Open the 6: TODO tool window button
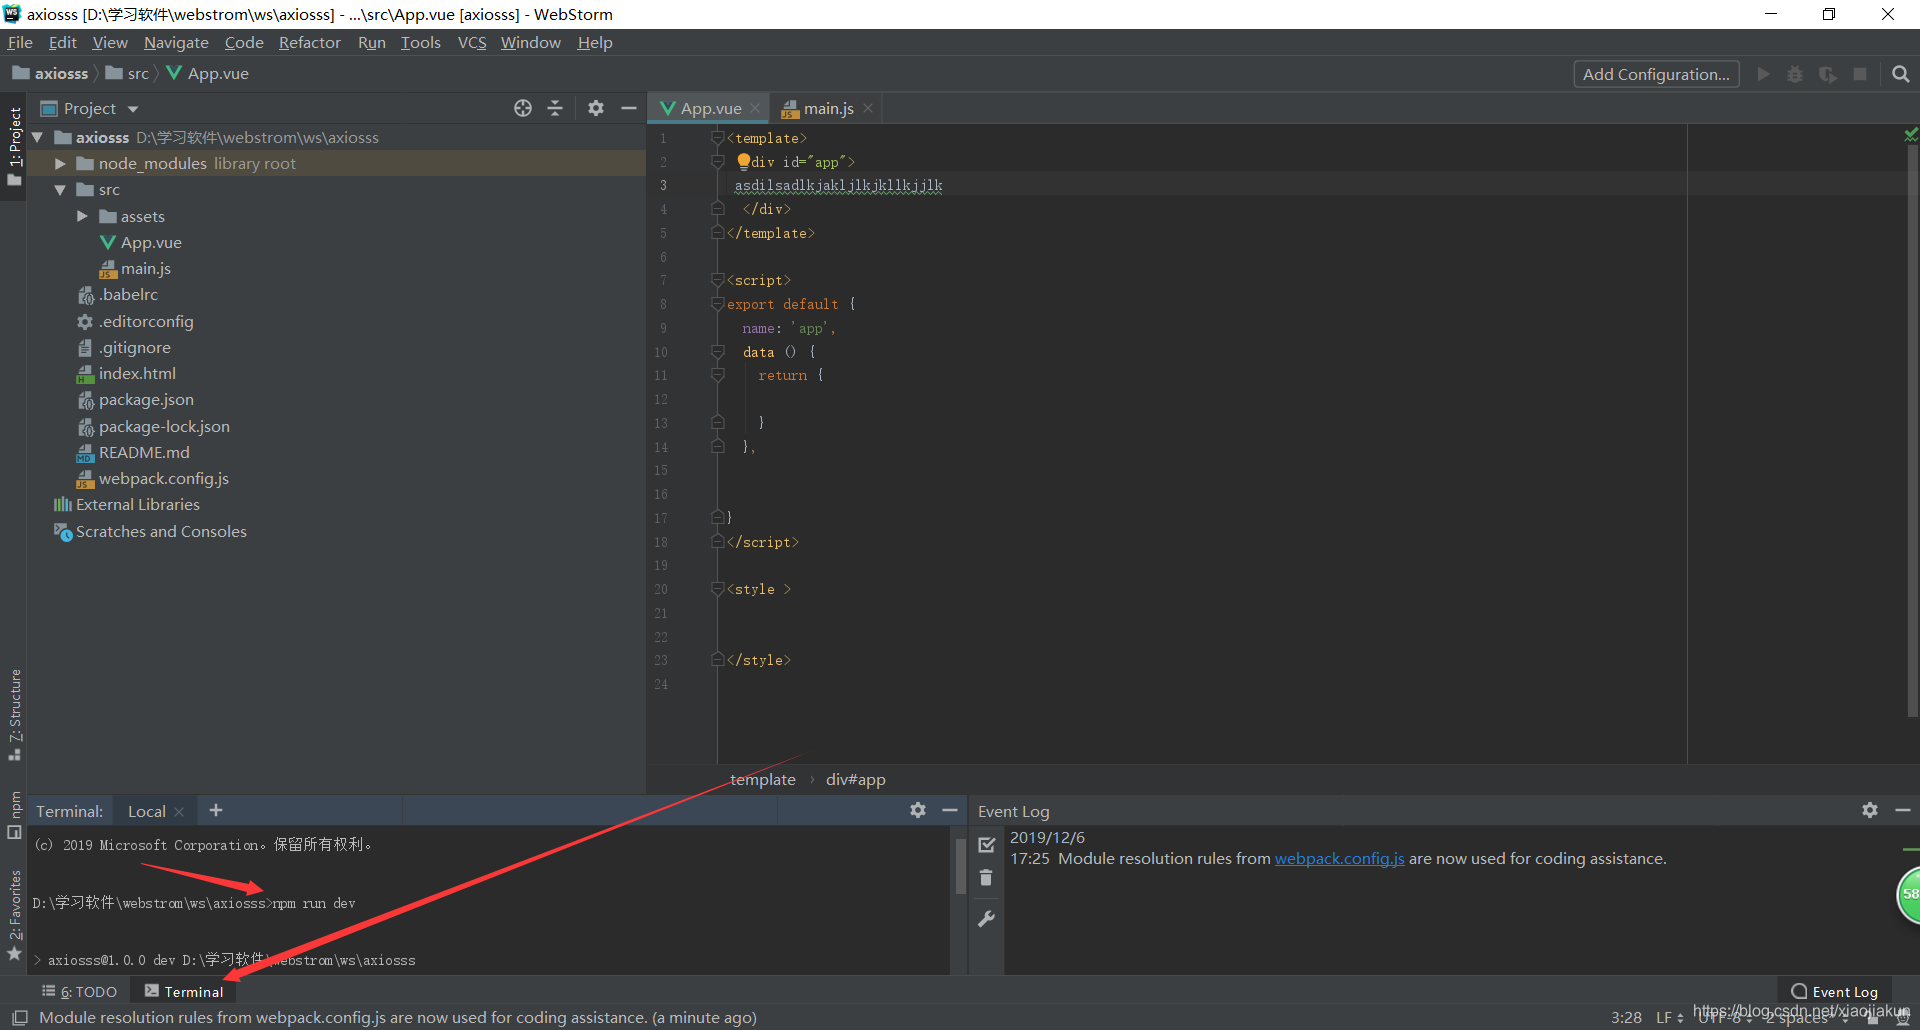 coord(79,991)
